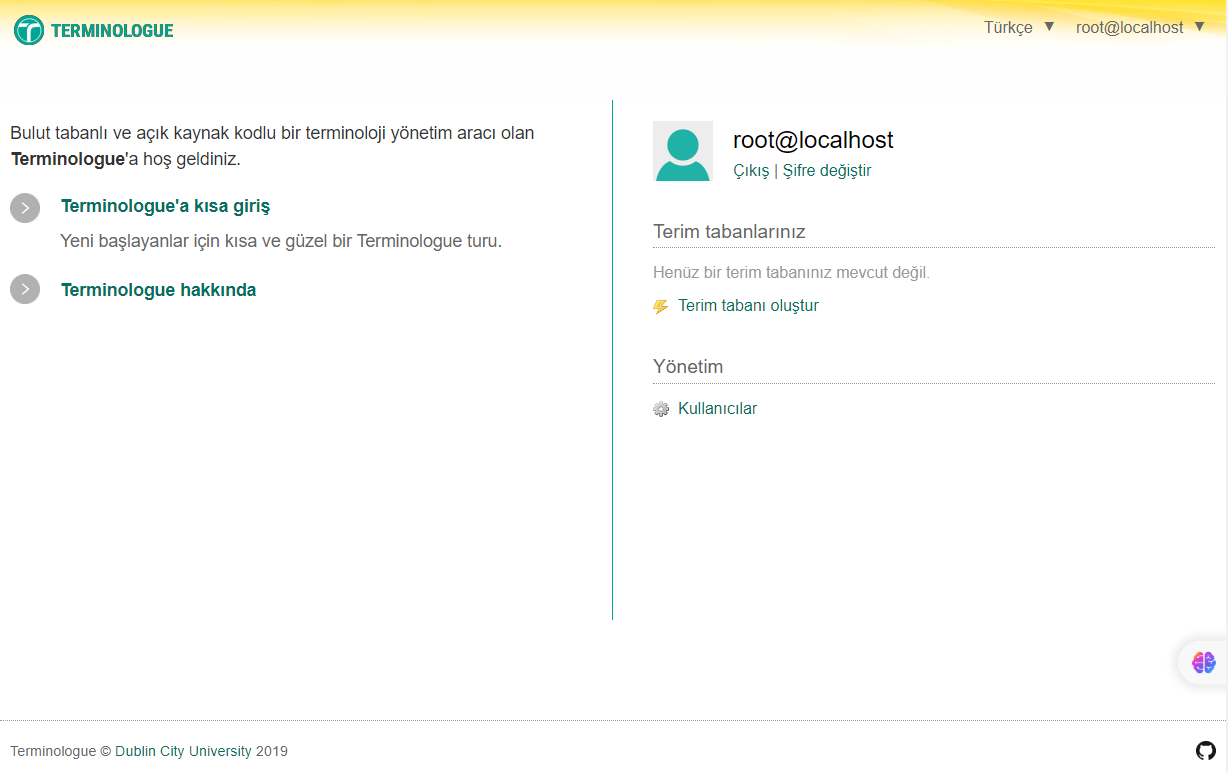The image size is (1228, 773).
Task: Go to the Kullanıcılar link
Action: (x=717, y=409)
